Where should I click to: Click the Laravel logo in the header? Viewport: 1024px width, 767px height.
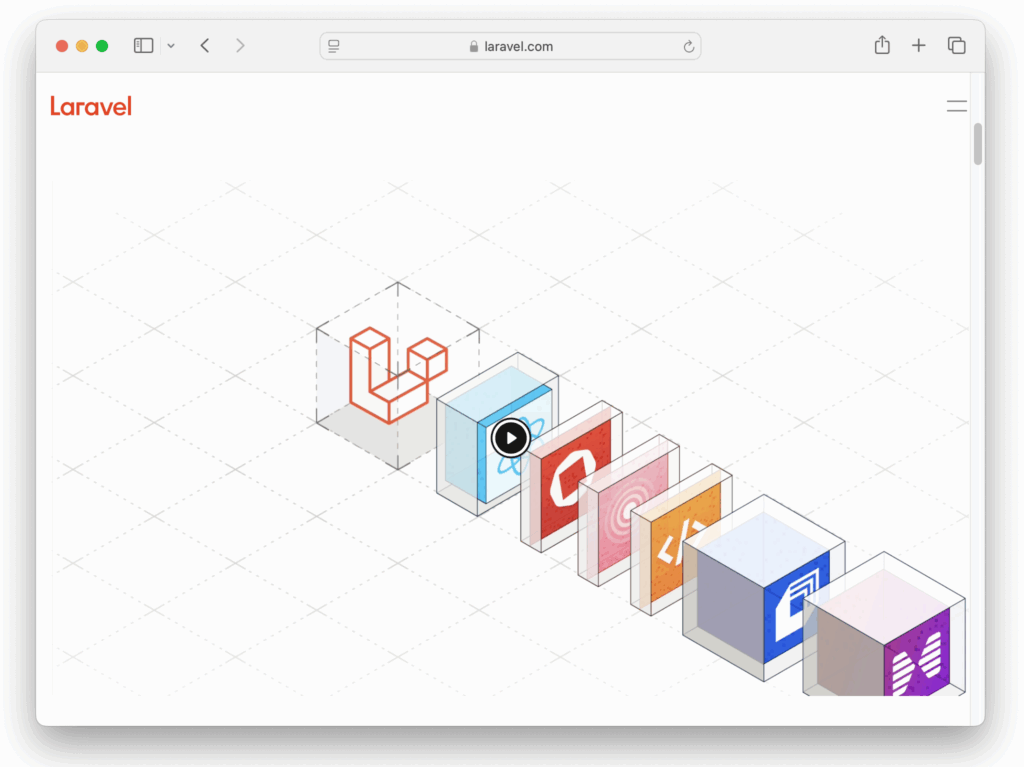(91, 106)
